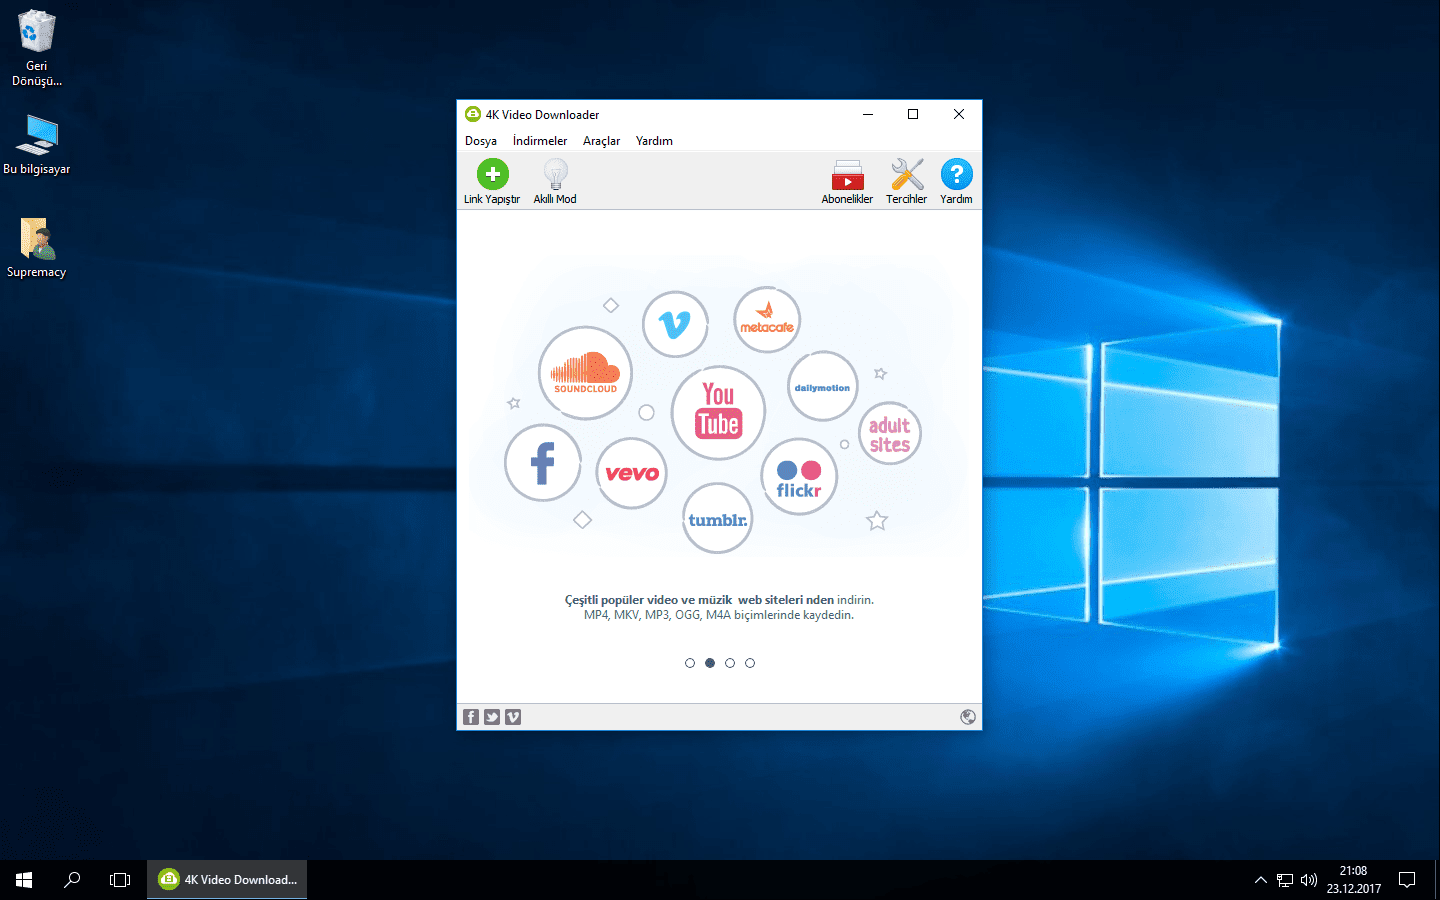Screen dimensions: 1440x900
Task: Open the Araçlar menu
Action: tap(602, 141)
